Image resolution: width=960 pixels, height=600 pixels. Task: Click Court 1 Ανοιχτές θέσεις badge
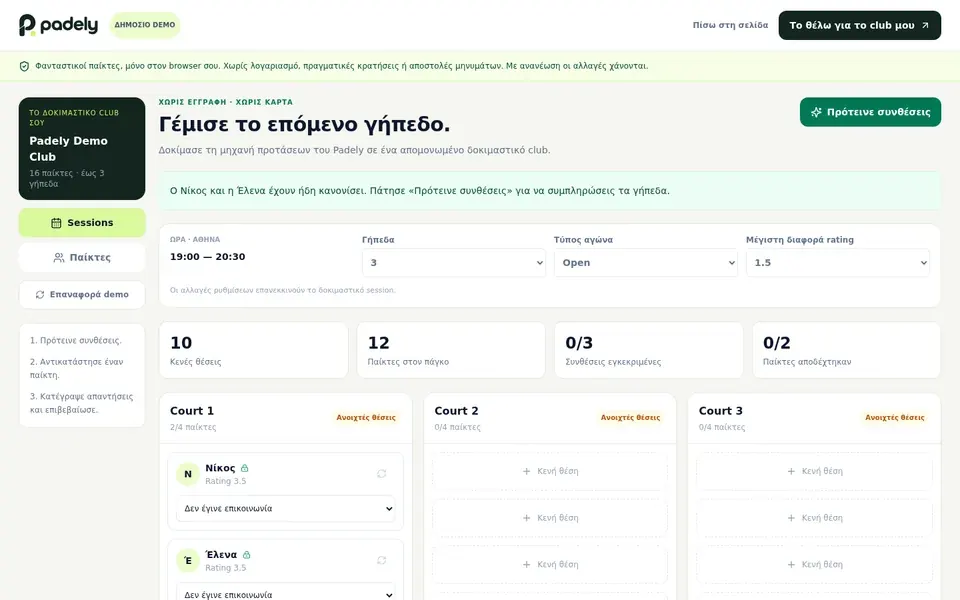(366, 418)
